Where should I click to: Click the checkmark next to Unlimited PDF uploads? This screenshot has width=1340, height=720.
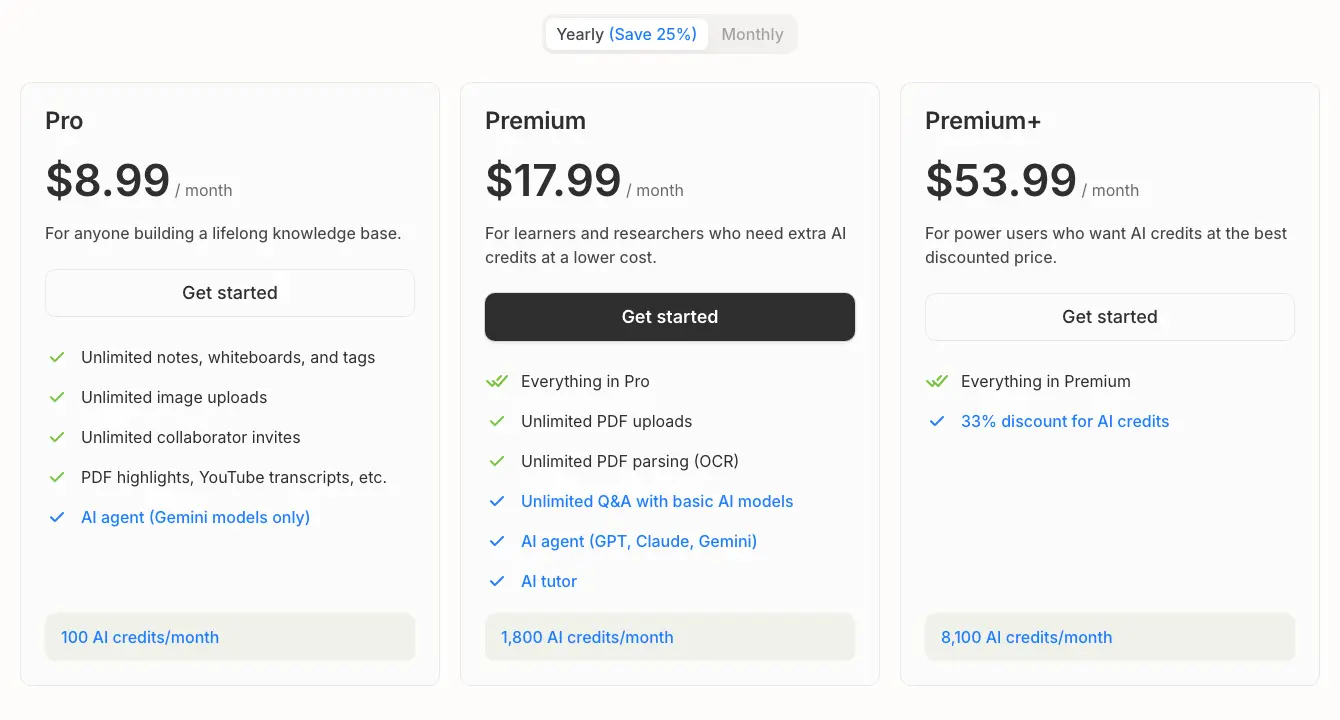[x=497, y=421]
